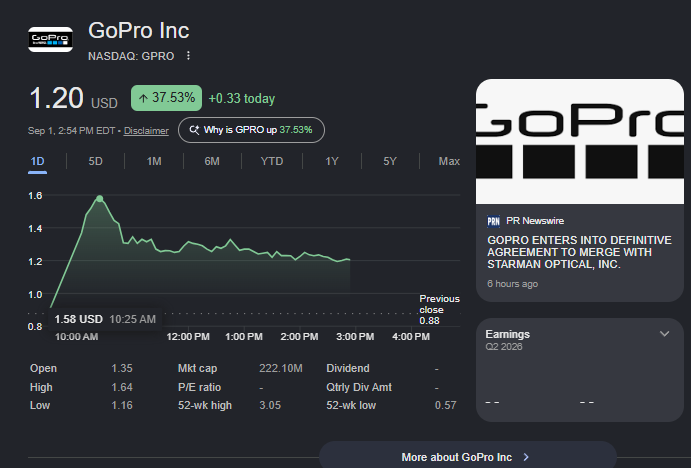
Task: Click the Mkt cap value 222.10M
Action: [x=281, y=368]
